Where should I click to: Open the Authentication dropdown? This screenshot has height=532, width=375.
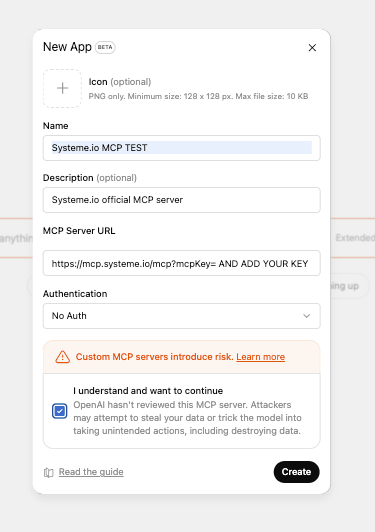coord(182,316)
